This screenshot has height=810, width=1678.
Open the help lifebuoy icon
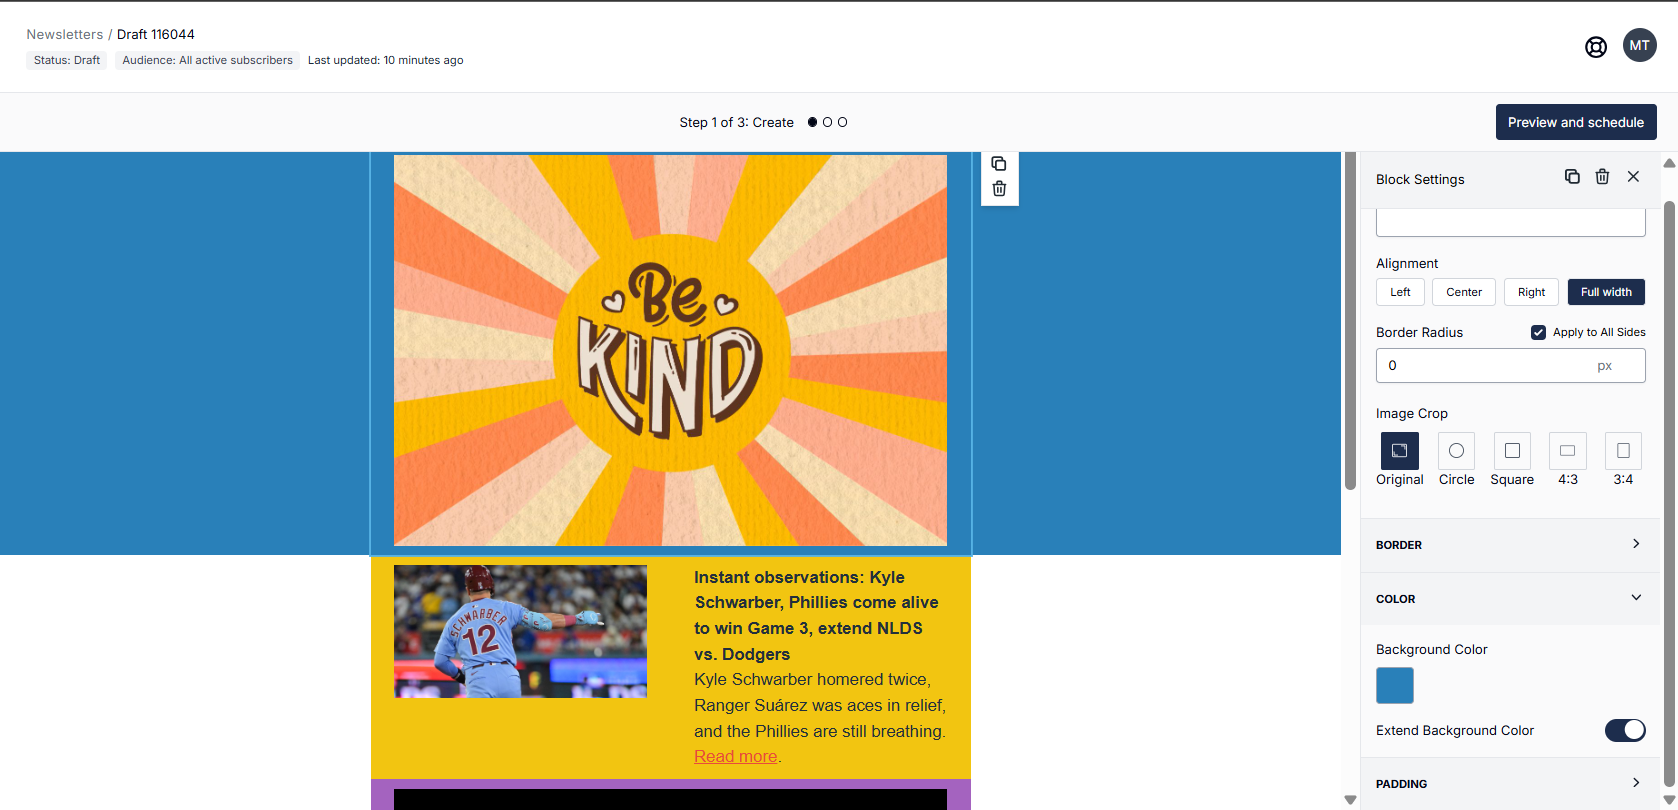coord(1596,47)
